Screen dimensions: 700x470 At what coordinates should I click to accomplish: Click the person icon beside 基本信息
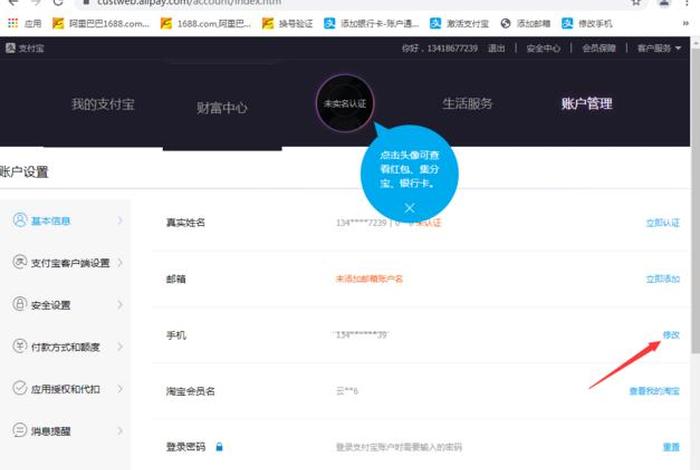pos(20,220)
